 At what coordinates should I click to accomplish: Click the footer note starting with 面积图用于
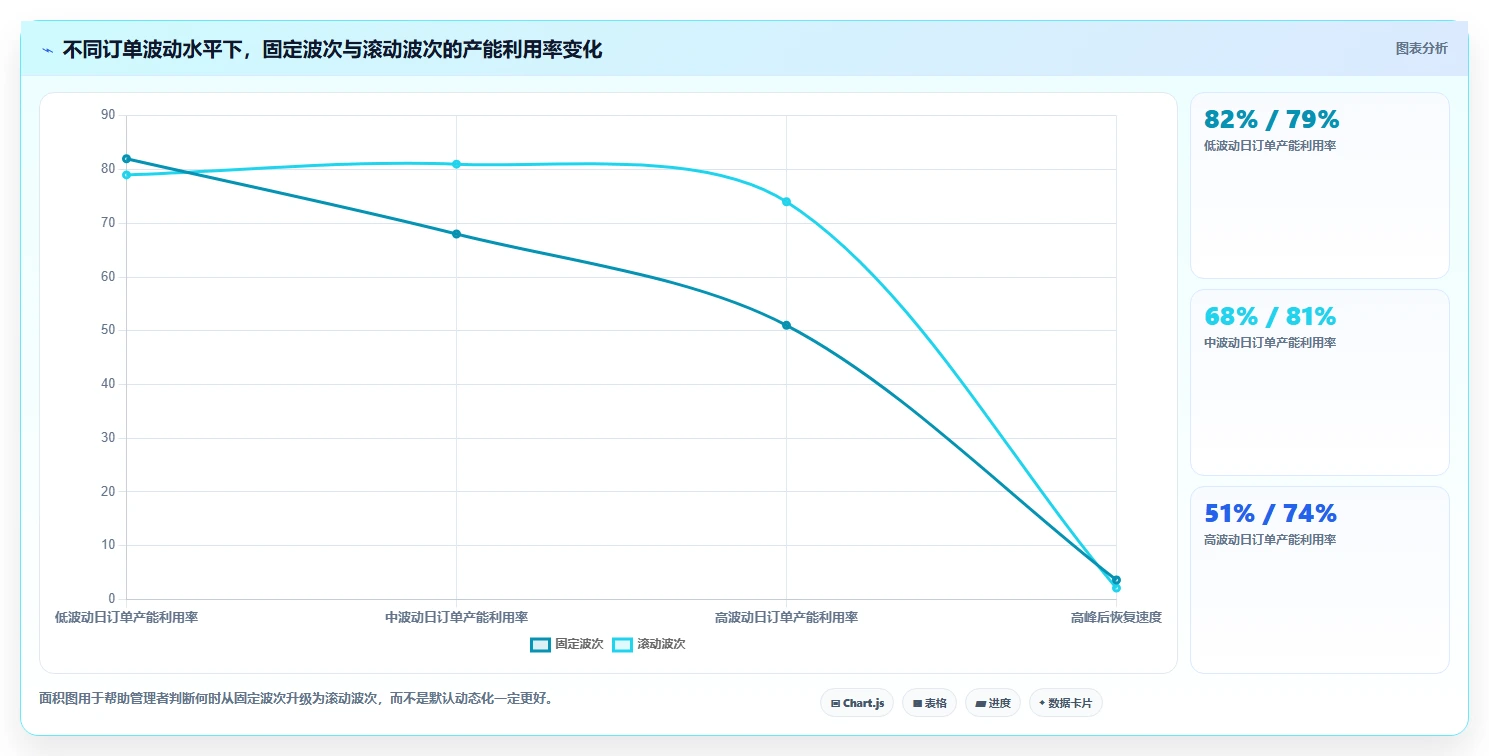pos(296,698)
